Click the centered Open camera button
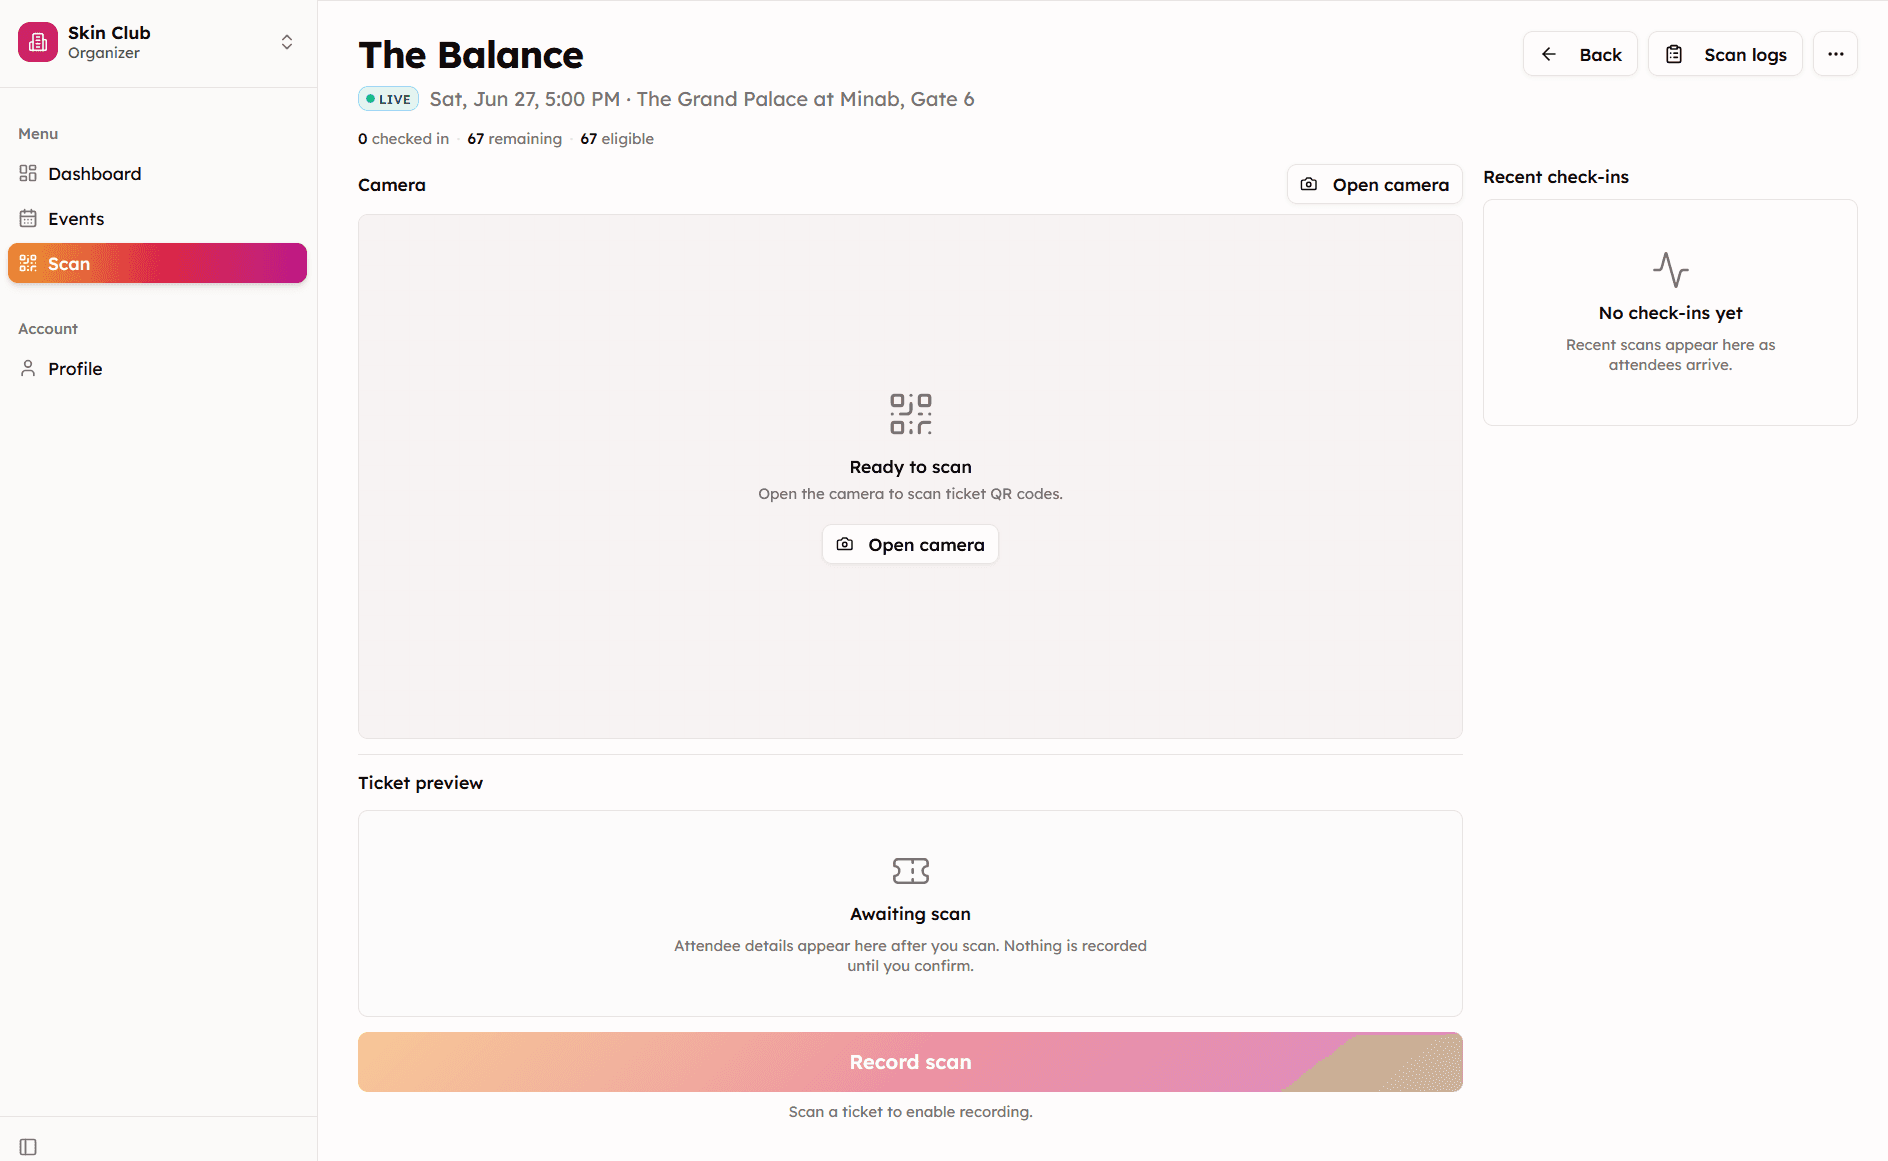1888x1161 pixels. click(910, 545)
